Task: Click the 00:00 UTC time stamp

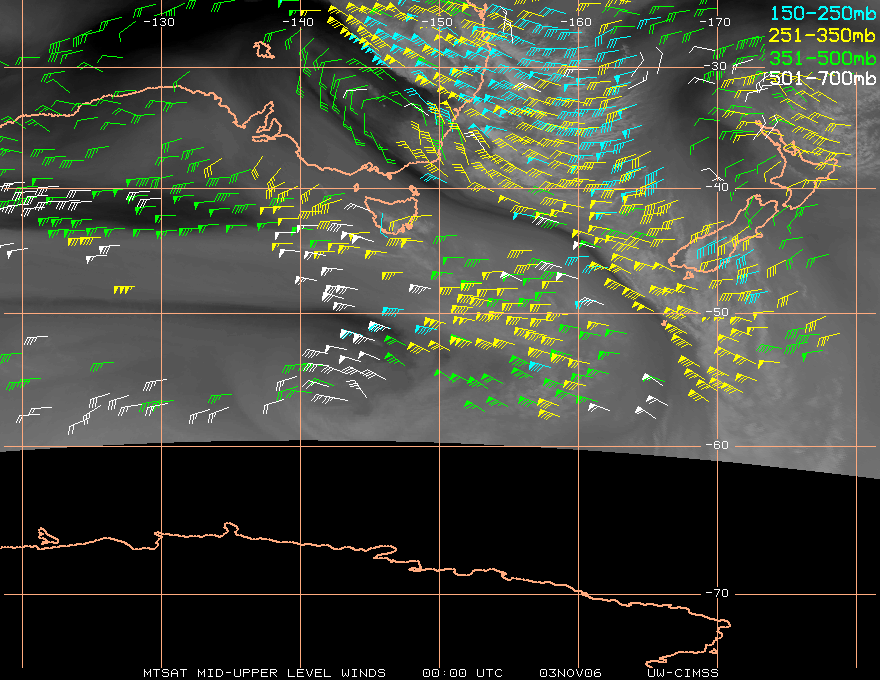Action: (462, 673)
